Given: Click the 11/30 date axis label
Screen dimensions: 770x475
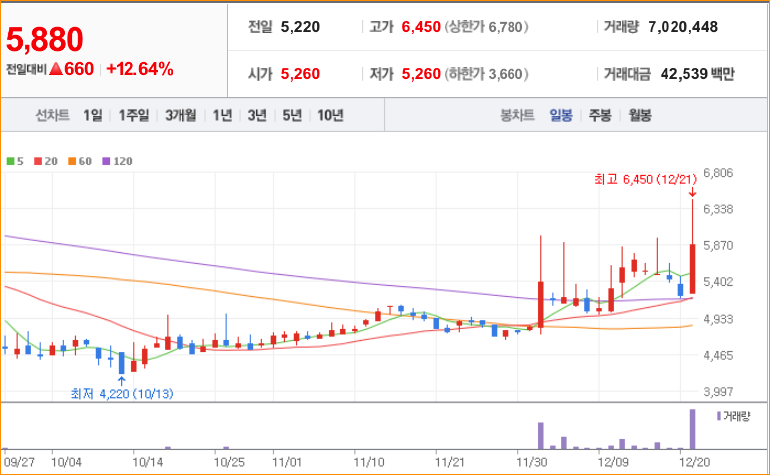Looking at the screenshot, I should pos(532,462).
